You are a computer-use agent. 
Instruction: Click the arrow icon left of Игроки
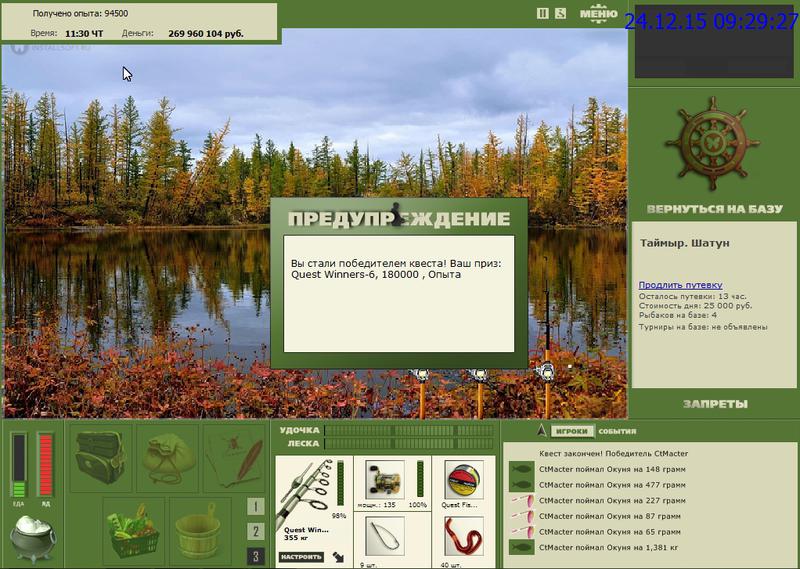coord(542,431)
